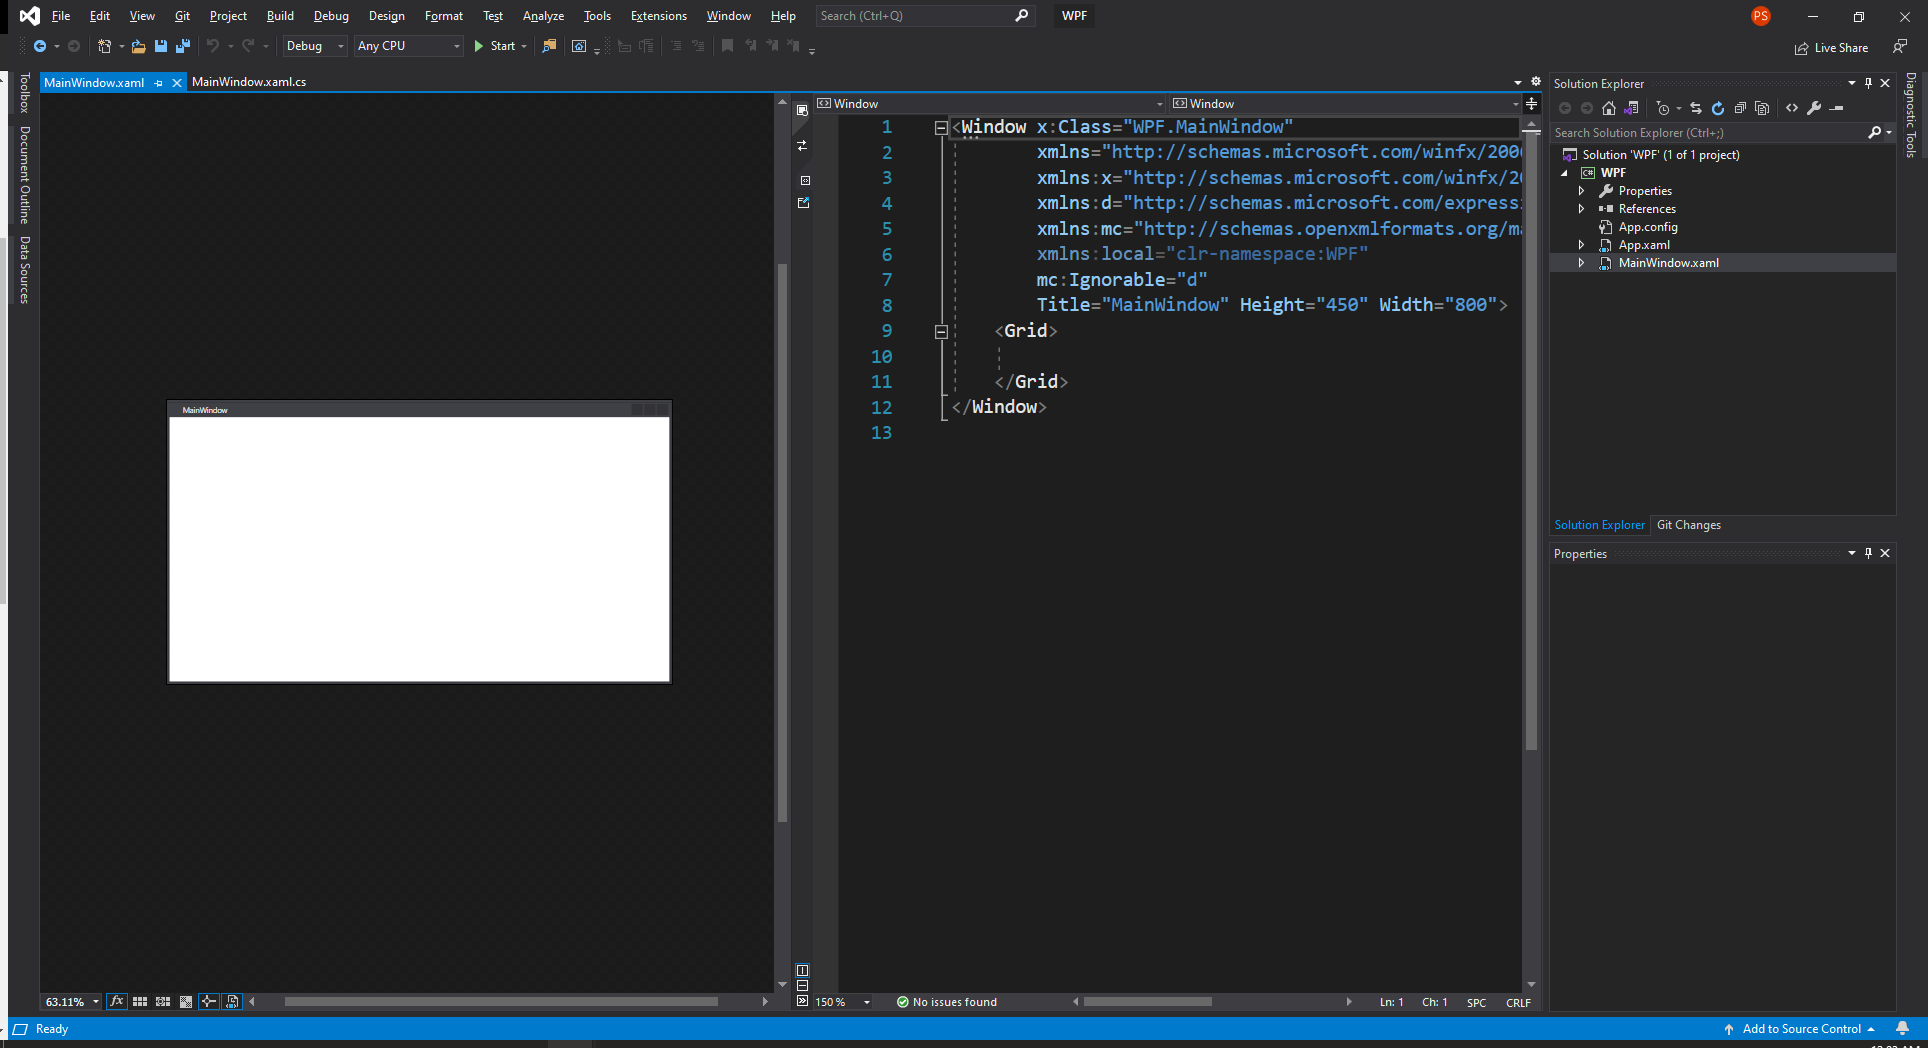Open file using the folder icon
The height and width of the screenshot is (1048, 1928).
[138, 46]
